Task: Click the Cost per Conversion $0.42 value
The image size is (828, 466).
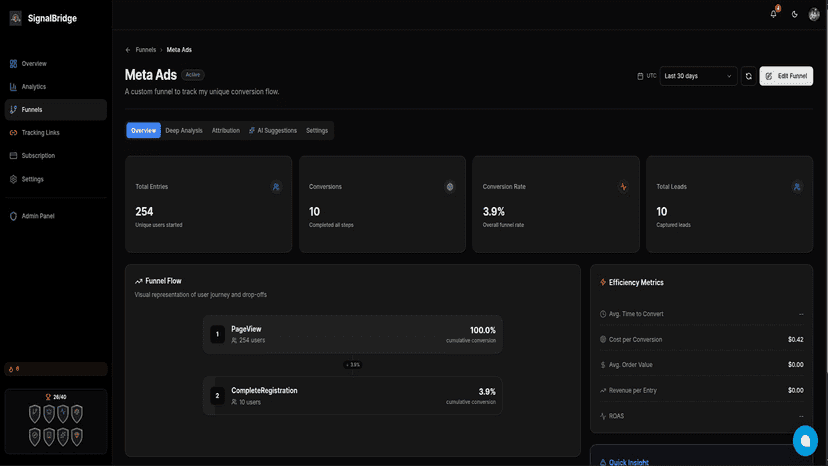Action: pyautogui.click(x=795, y=340)
